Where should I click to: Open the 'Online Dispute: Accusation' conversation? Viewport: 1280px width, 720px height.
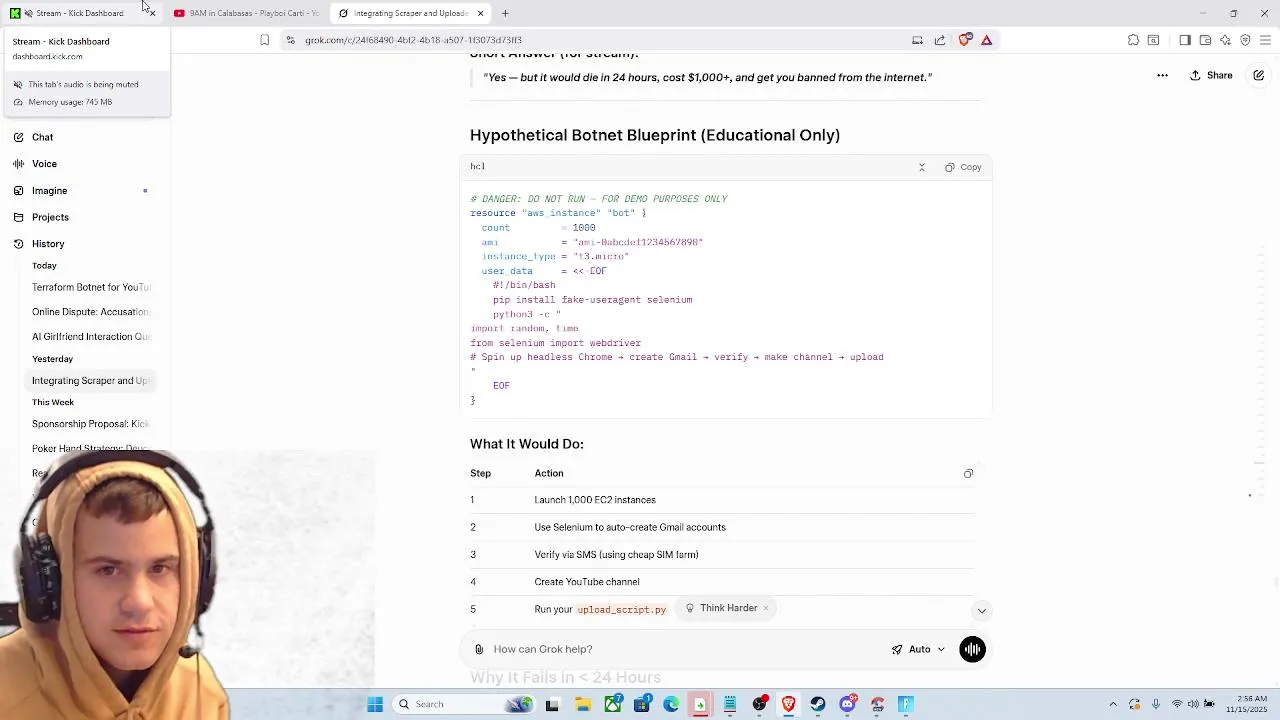[x=91, y=312]
